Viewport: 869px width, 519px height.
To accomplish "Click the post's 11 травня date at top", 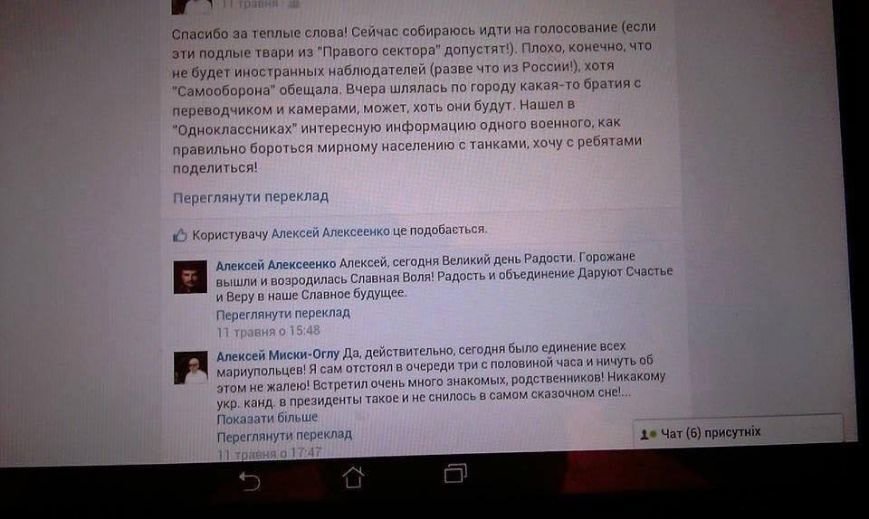I will pyautogui.click(x=249, y=4).
